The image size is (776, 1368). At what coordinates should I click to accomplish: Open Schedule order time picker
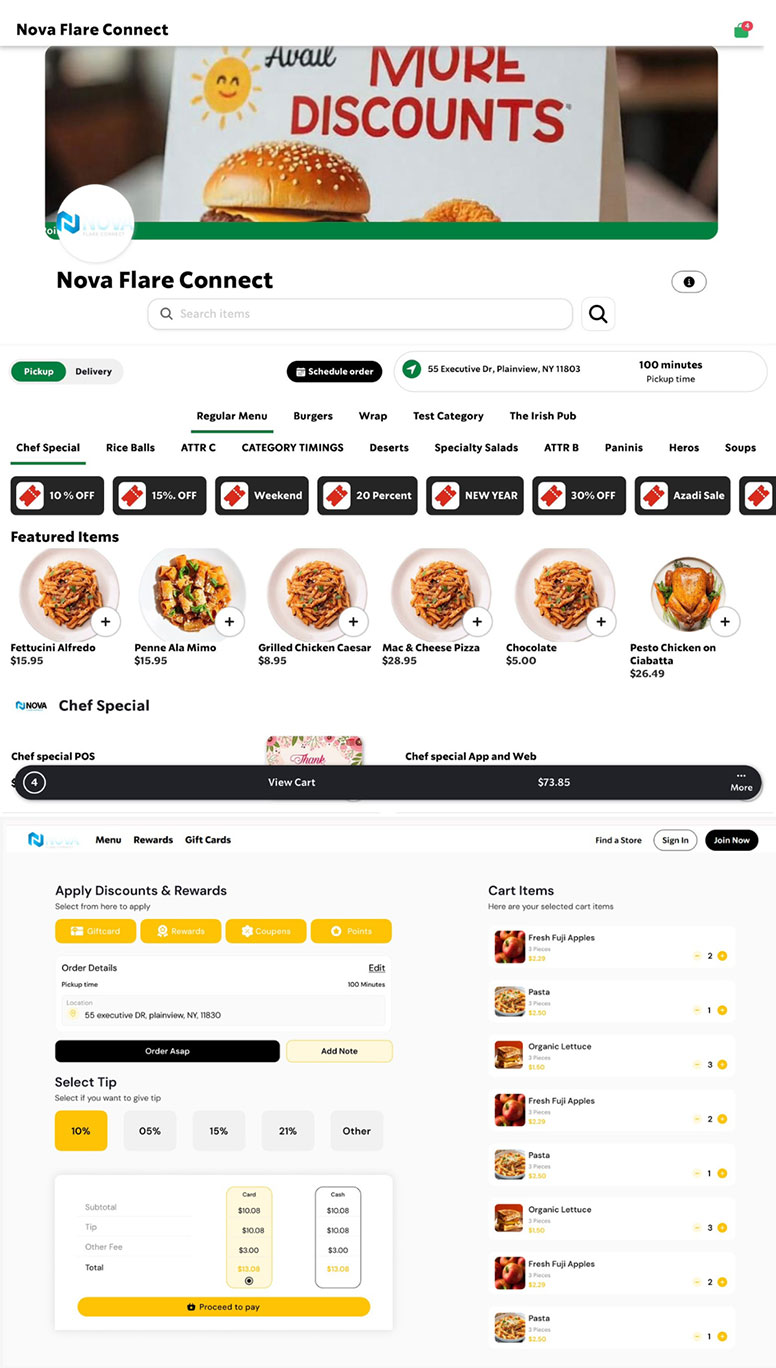(334, 371)
